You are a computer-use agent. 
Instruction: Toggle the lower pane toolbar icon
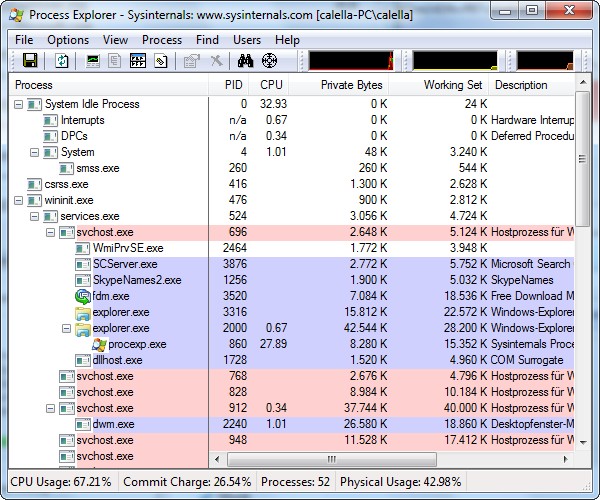(x=138, y=60)
